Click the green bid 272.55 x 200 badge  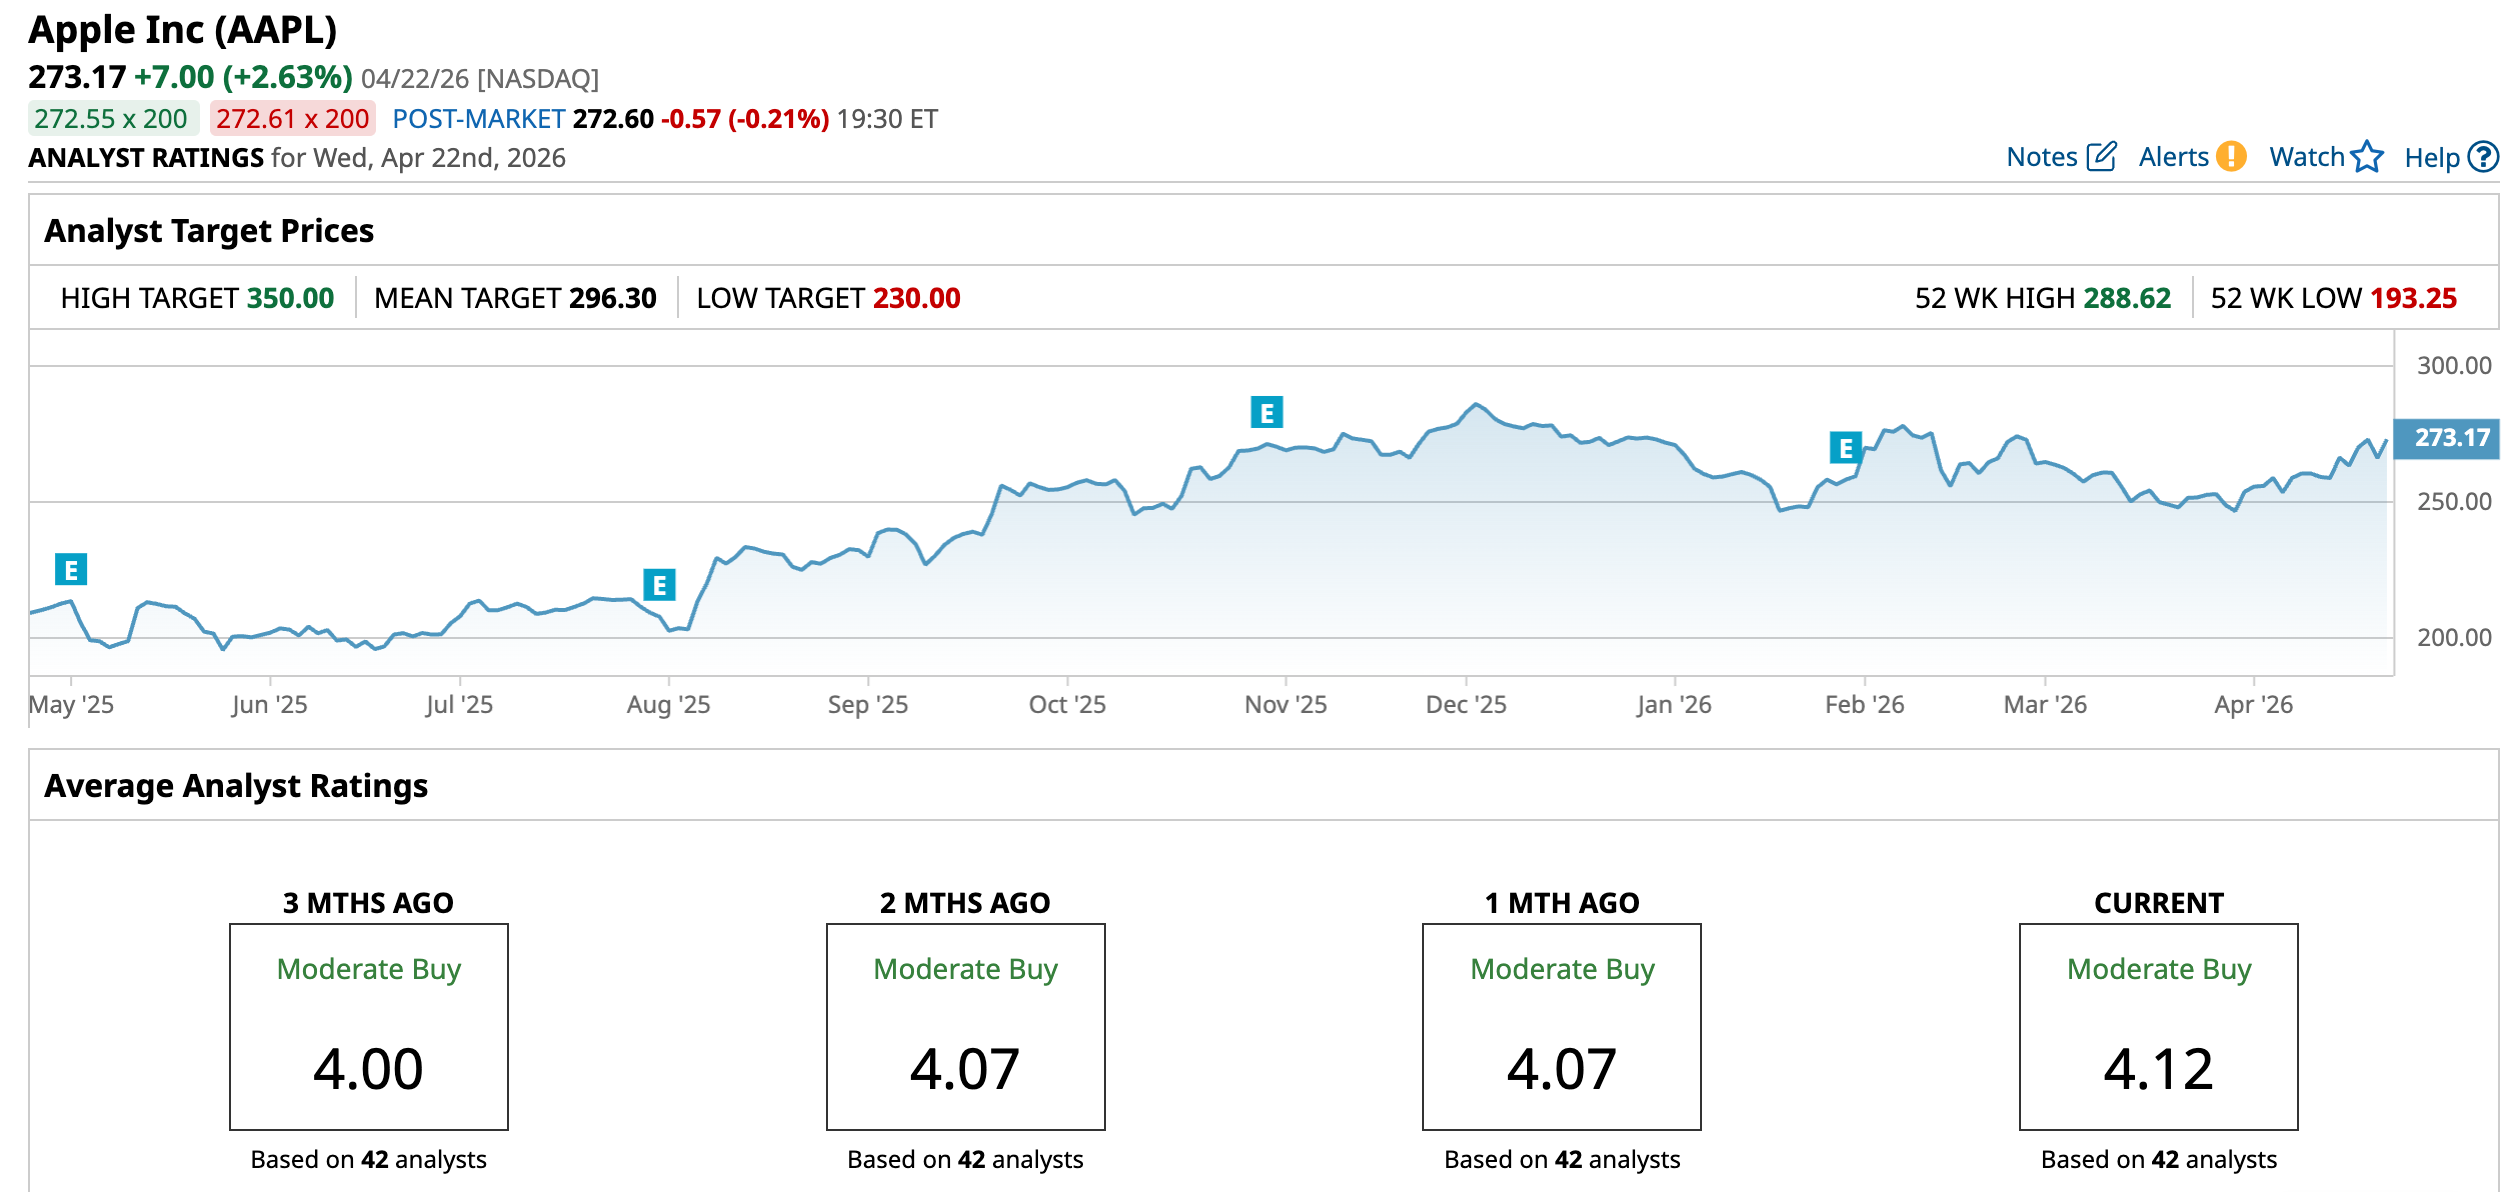tap(111, 119)
